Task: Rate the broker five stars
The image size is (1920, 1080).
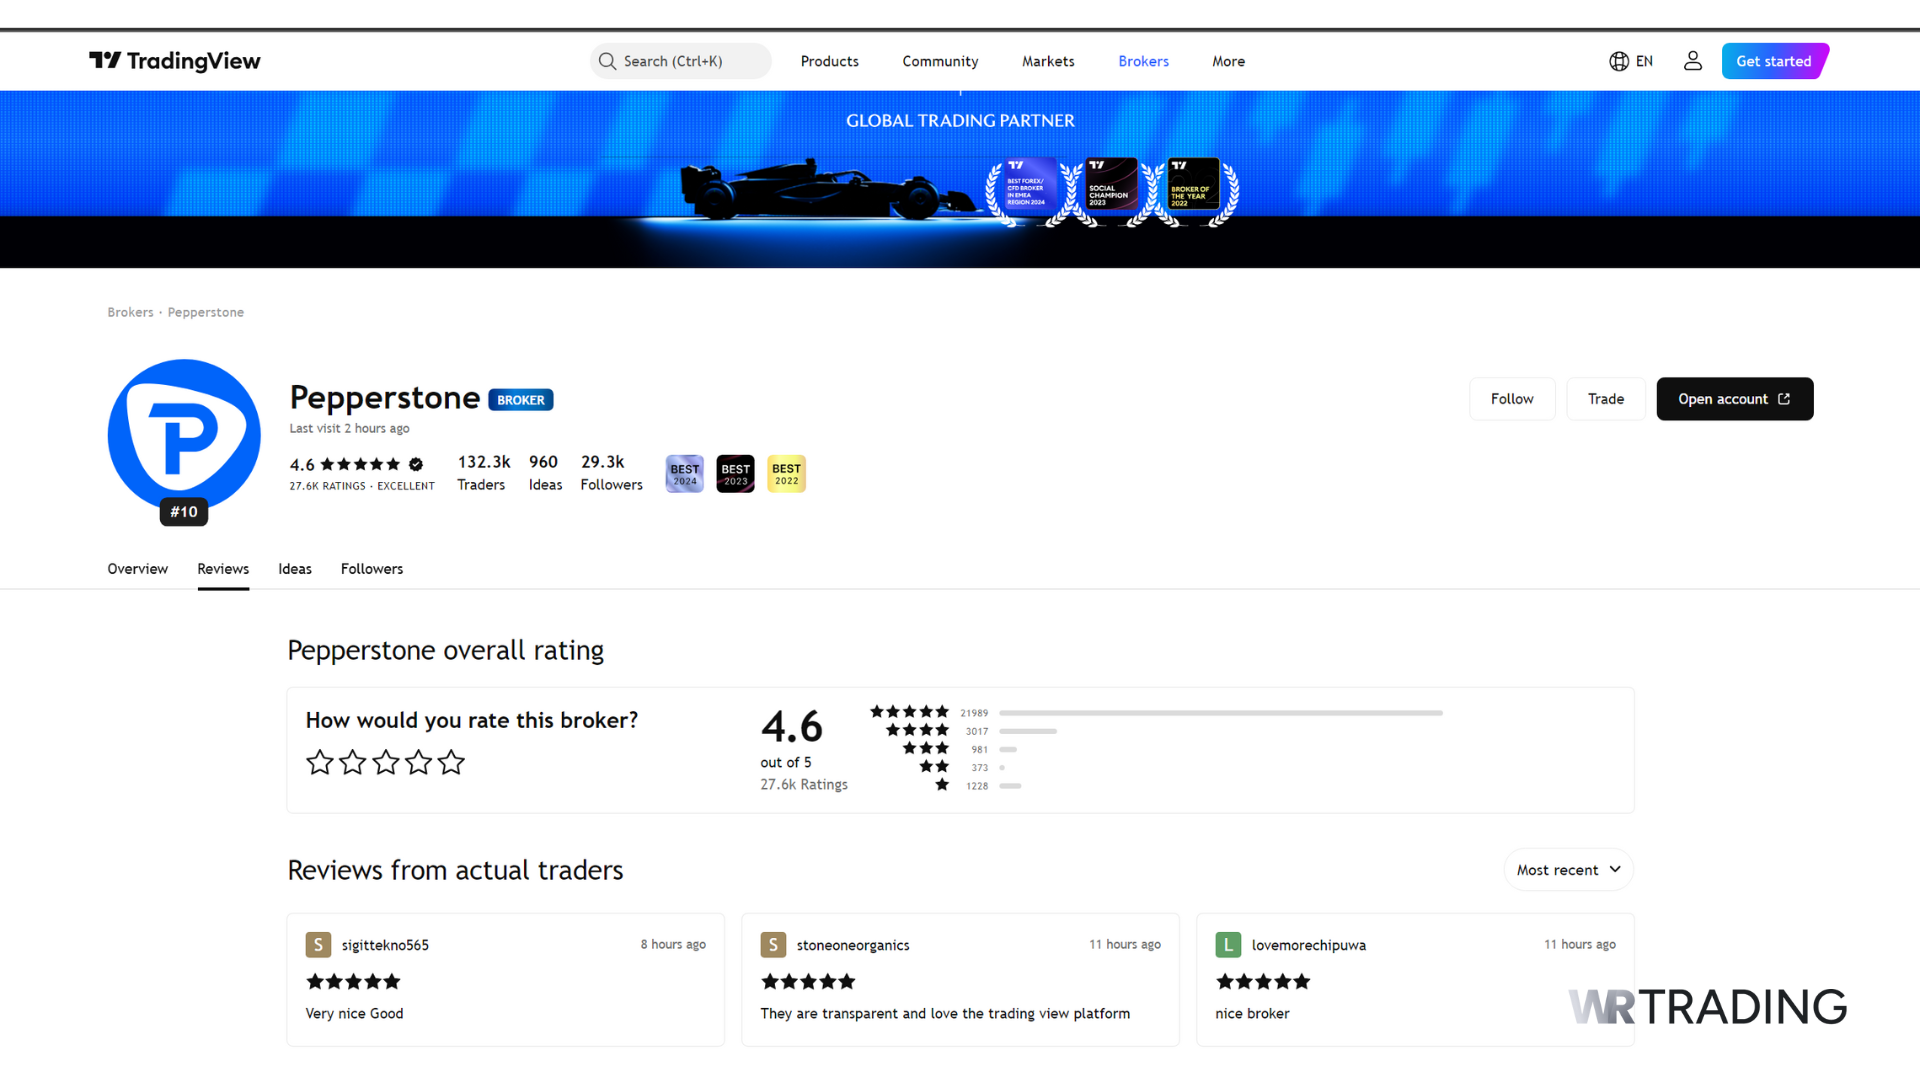Action: click(452, 763)
